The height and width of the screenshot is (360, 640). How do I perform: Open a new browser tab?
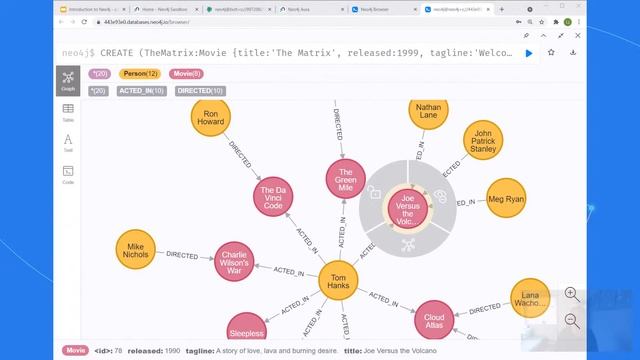click(502, 9)
